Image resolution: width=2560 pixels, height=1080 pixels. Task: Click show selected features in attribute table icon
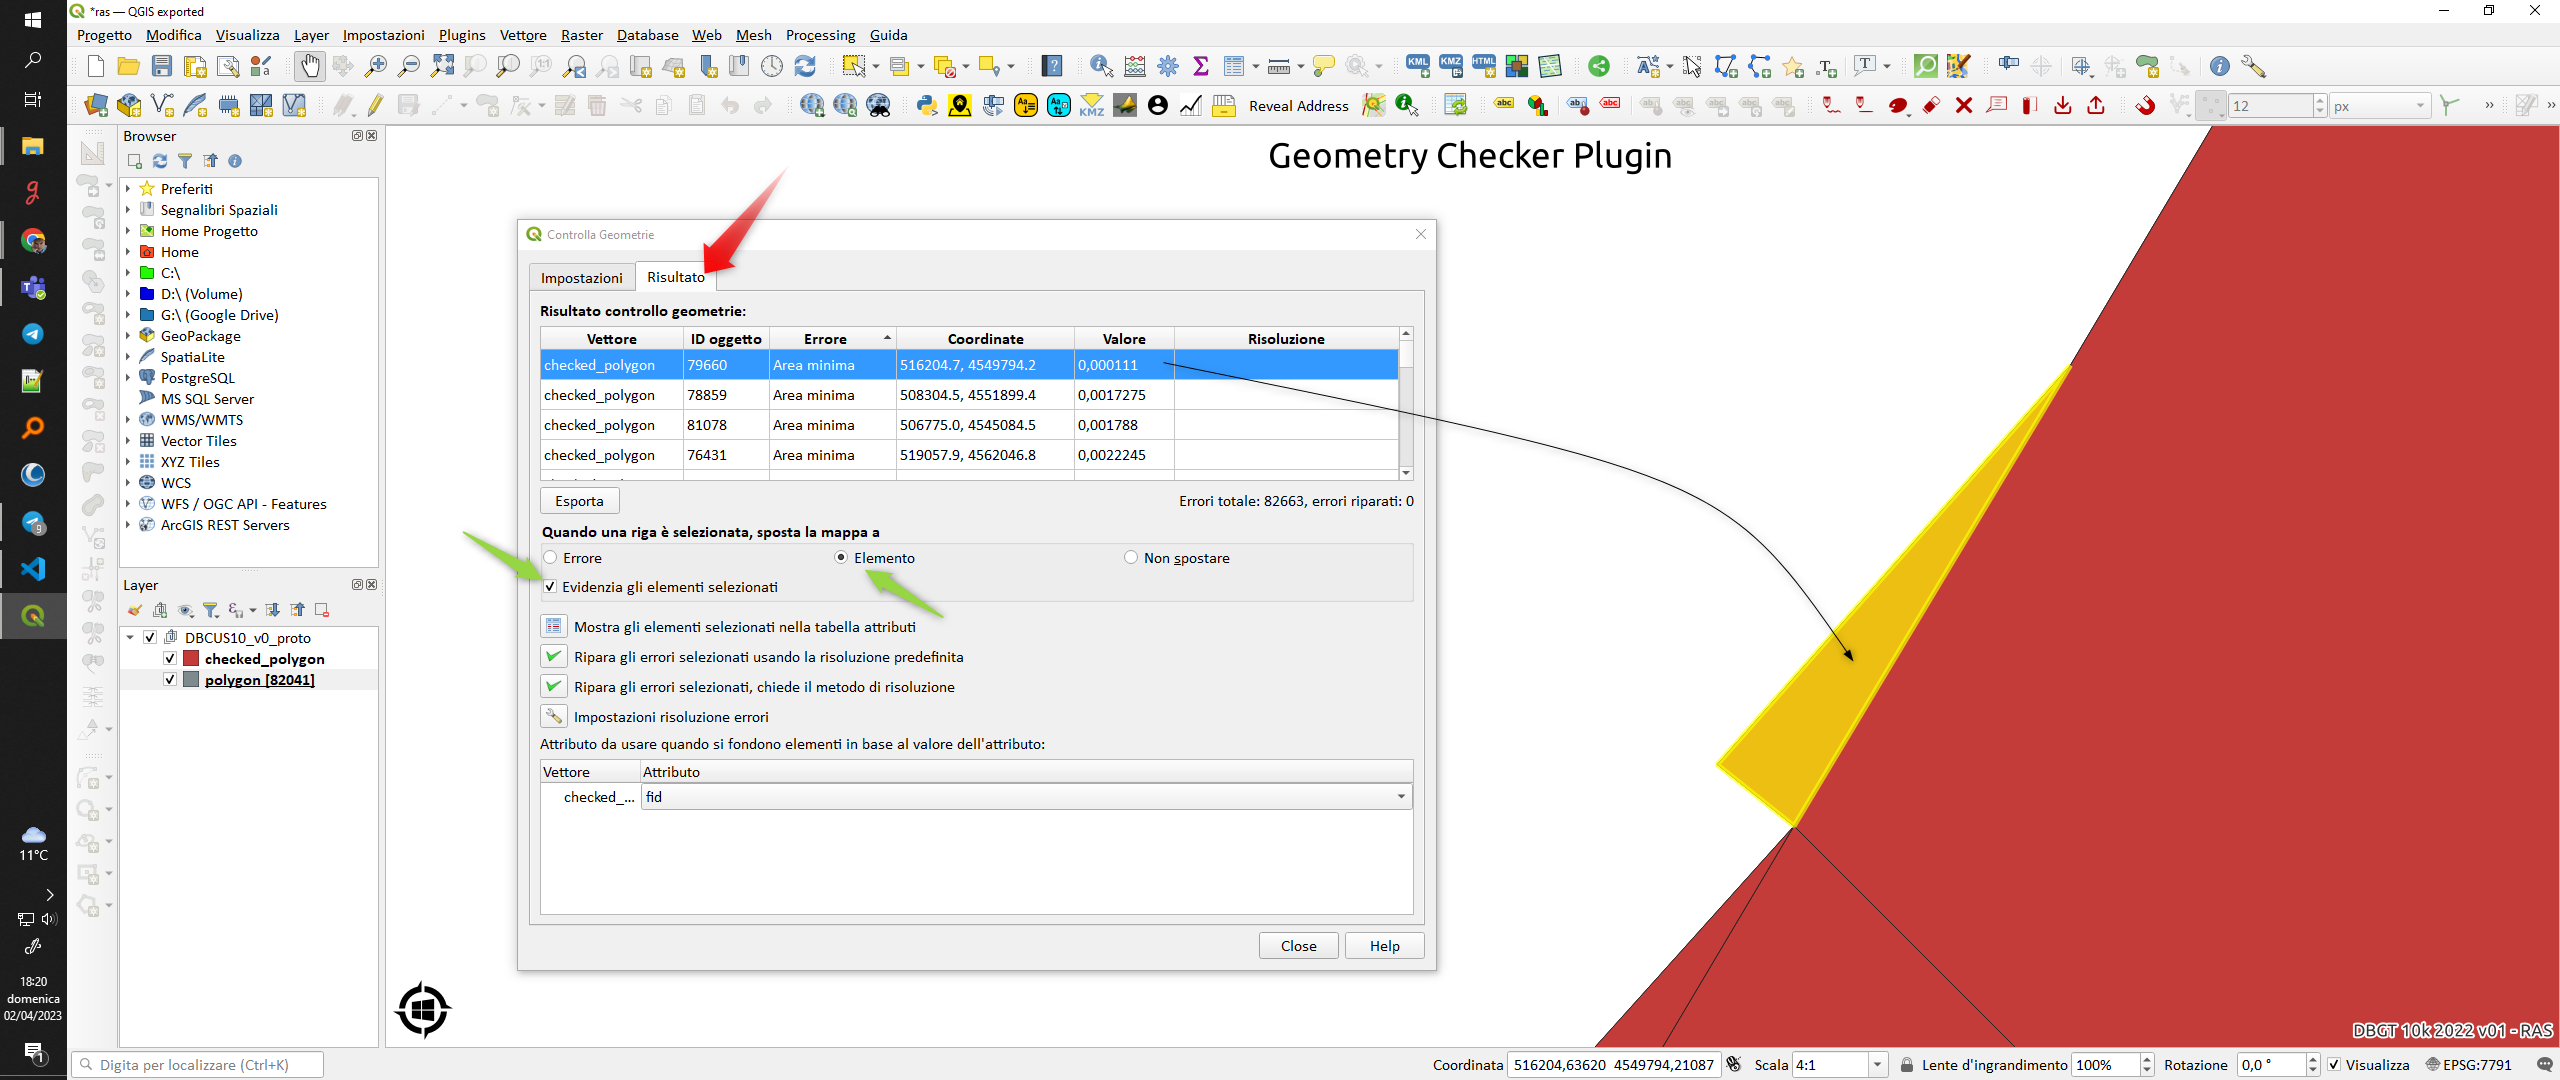pyautogui.click(x=553, y=627)
